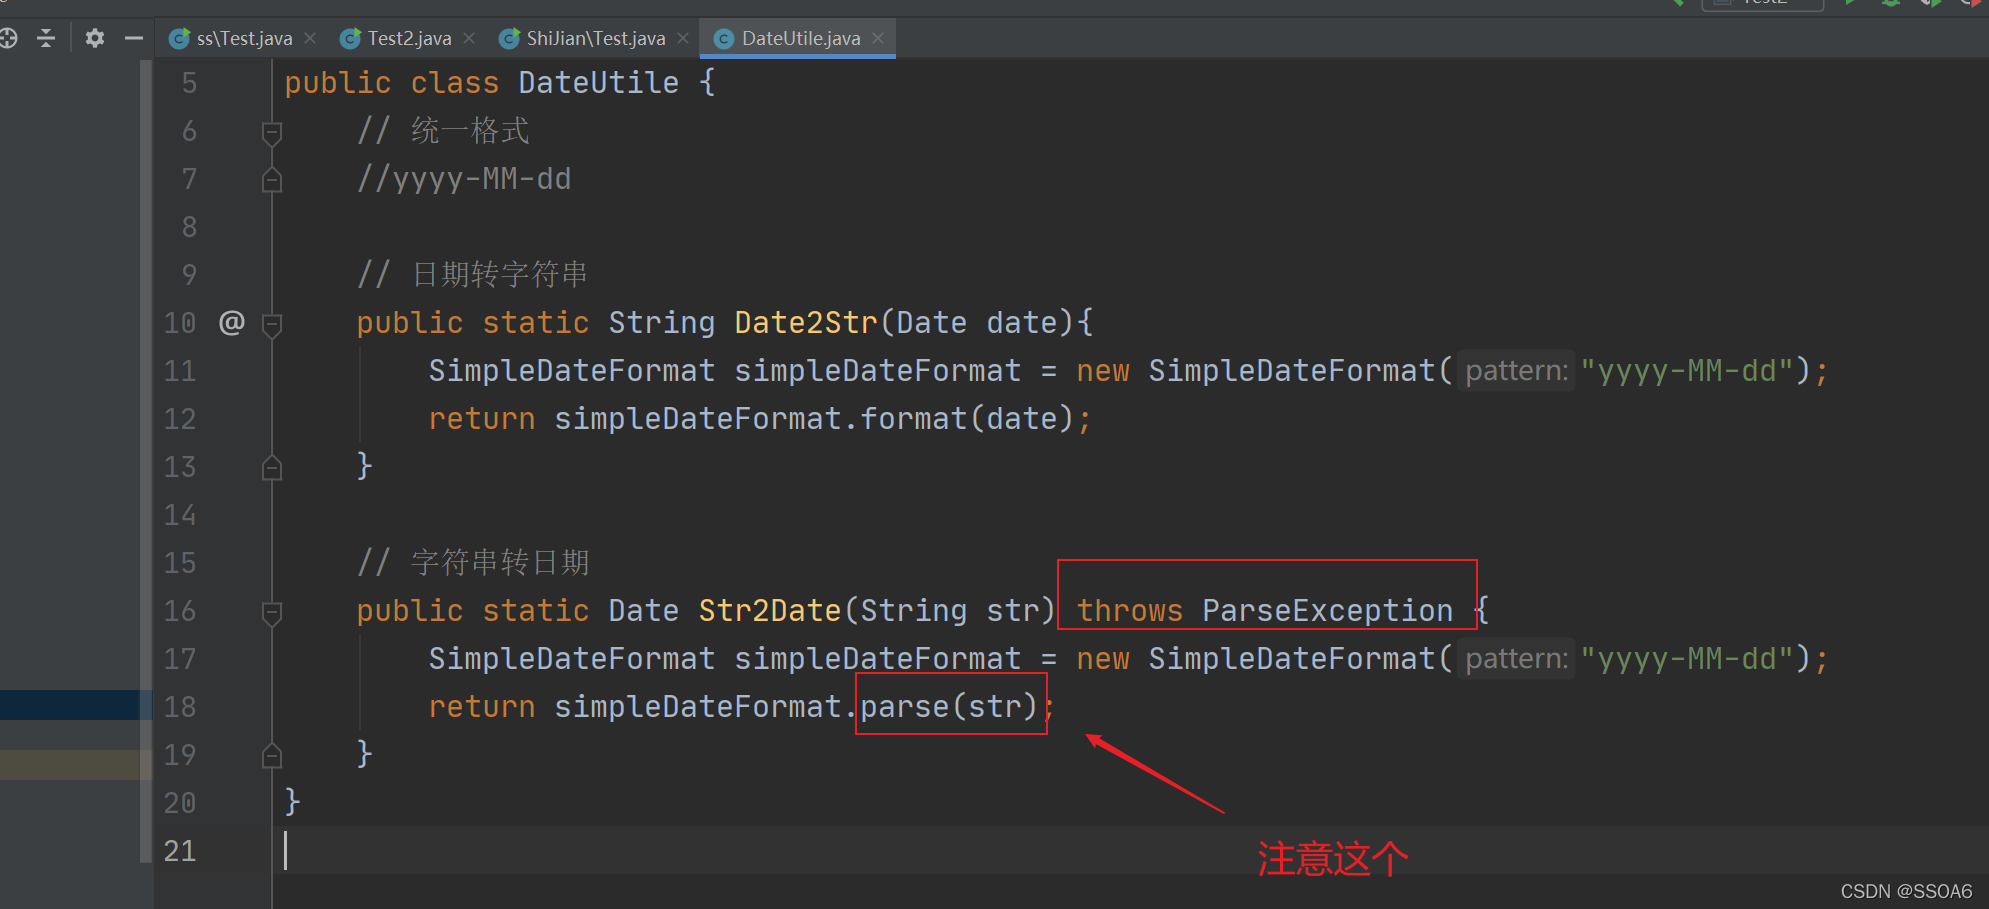Click the throws keyword on line 16
Viewport: 1989px width, 909px height.
[x=1129, y=610]
